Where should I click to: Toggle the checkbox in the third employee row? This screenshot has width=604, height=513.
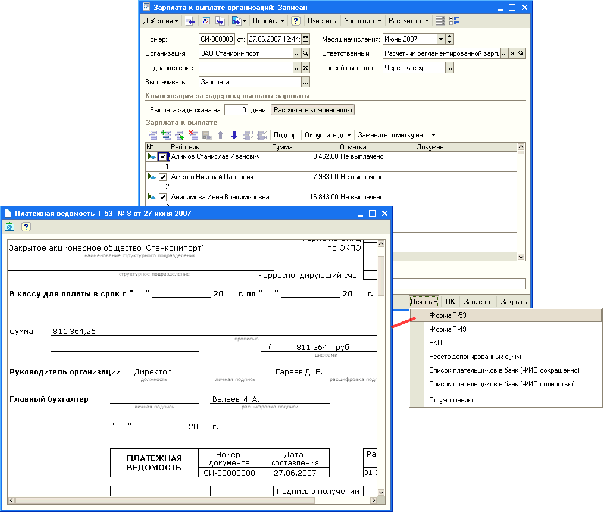[163, 197]
